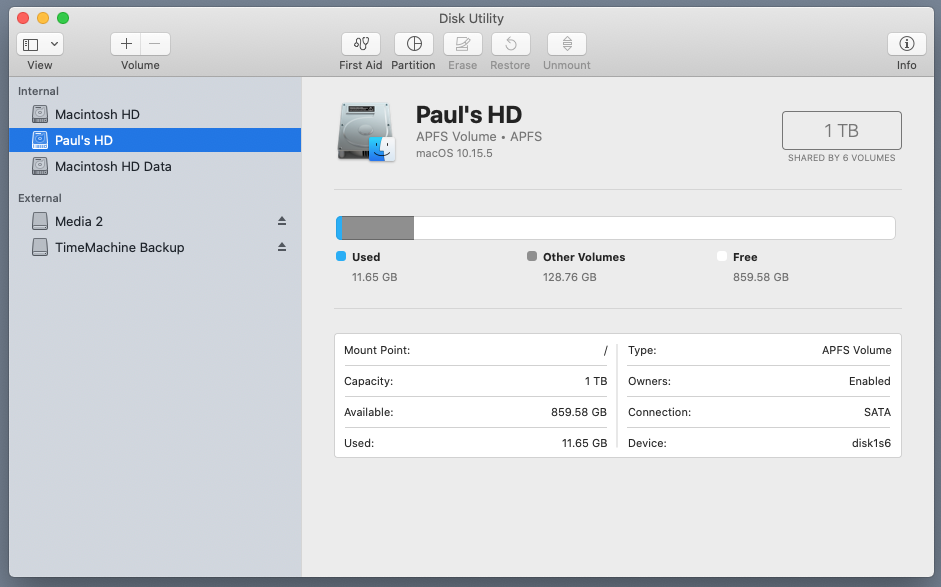Click the APFS Volume • APFS subtitle

pos(479,136)
